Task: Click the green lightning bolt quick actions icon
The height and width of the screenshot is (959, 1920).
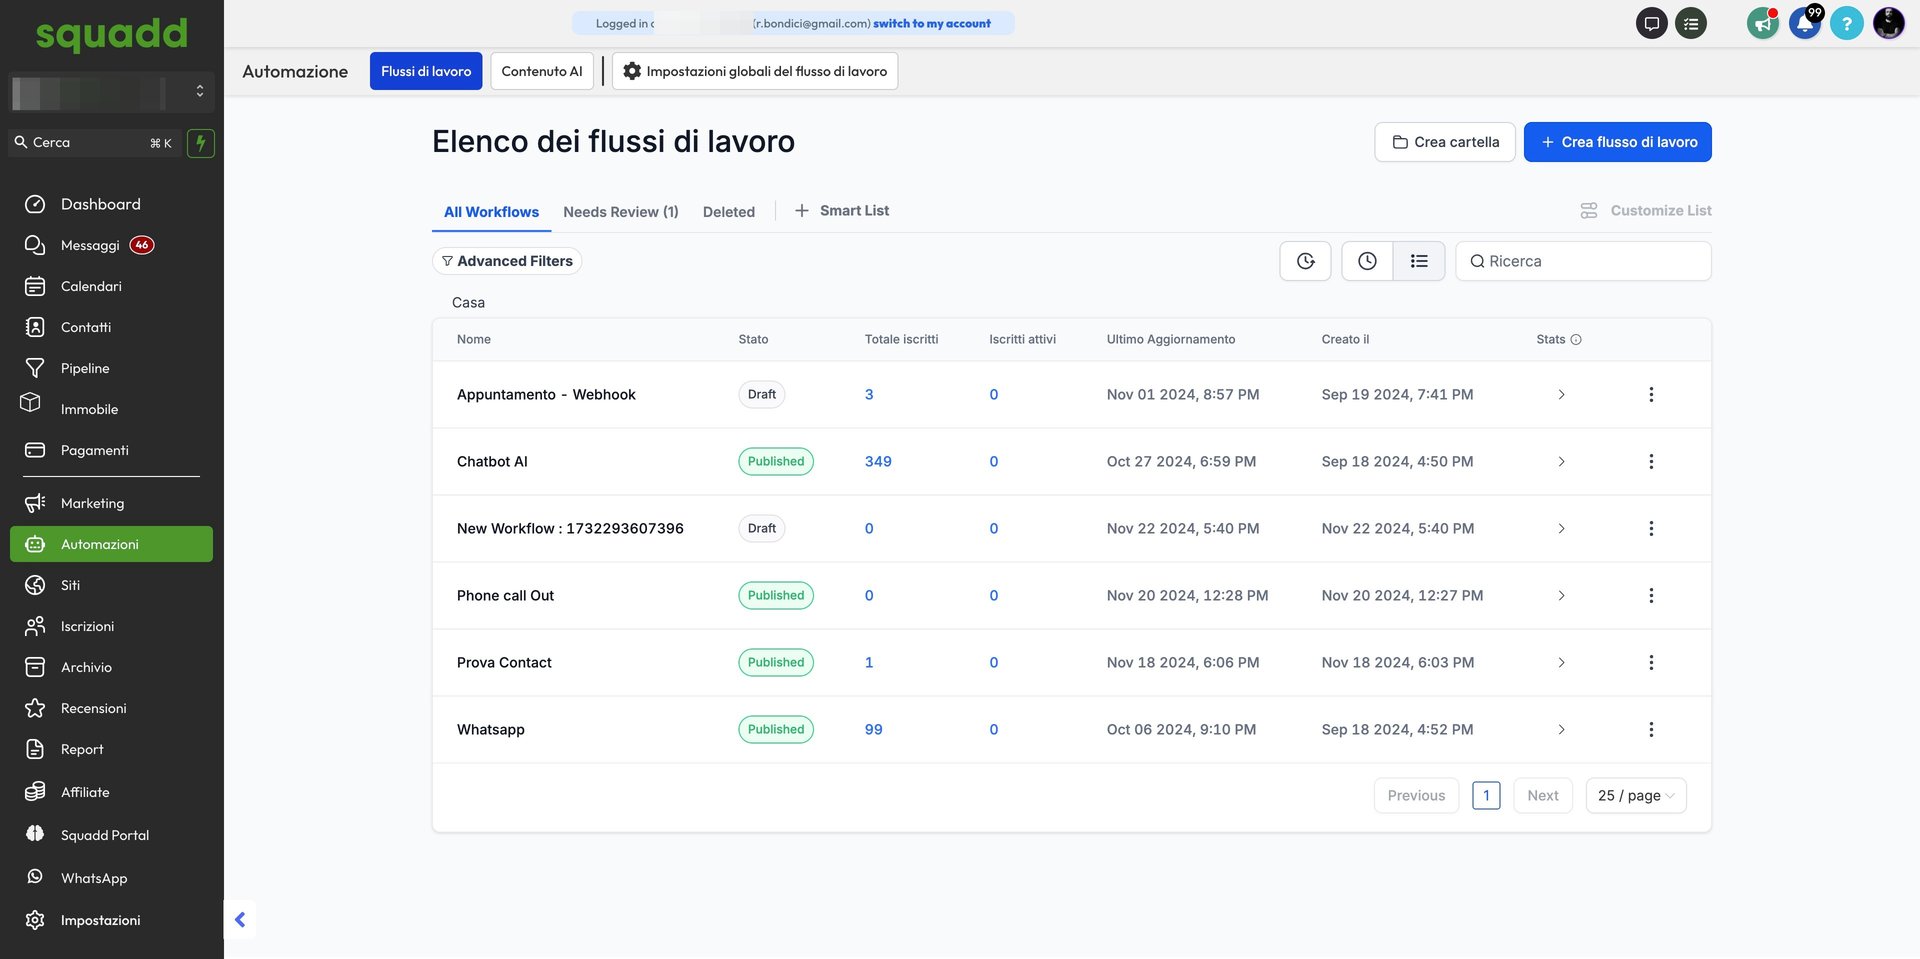Action: (x=201, y=143)
